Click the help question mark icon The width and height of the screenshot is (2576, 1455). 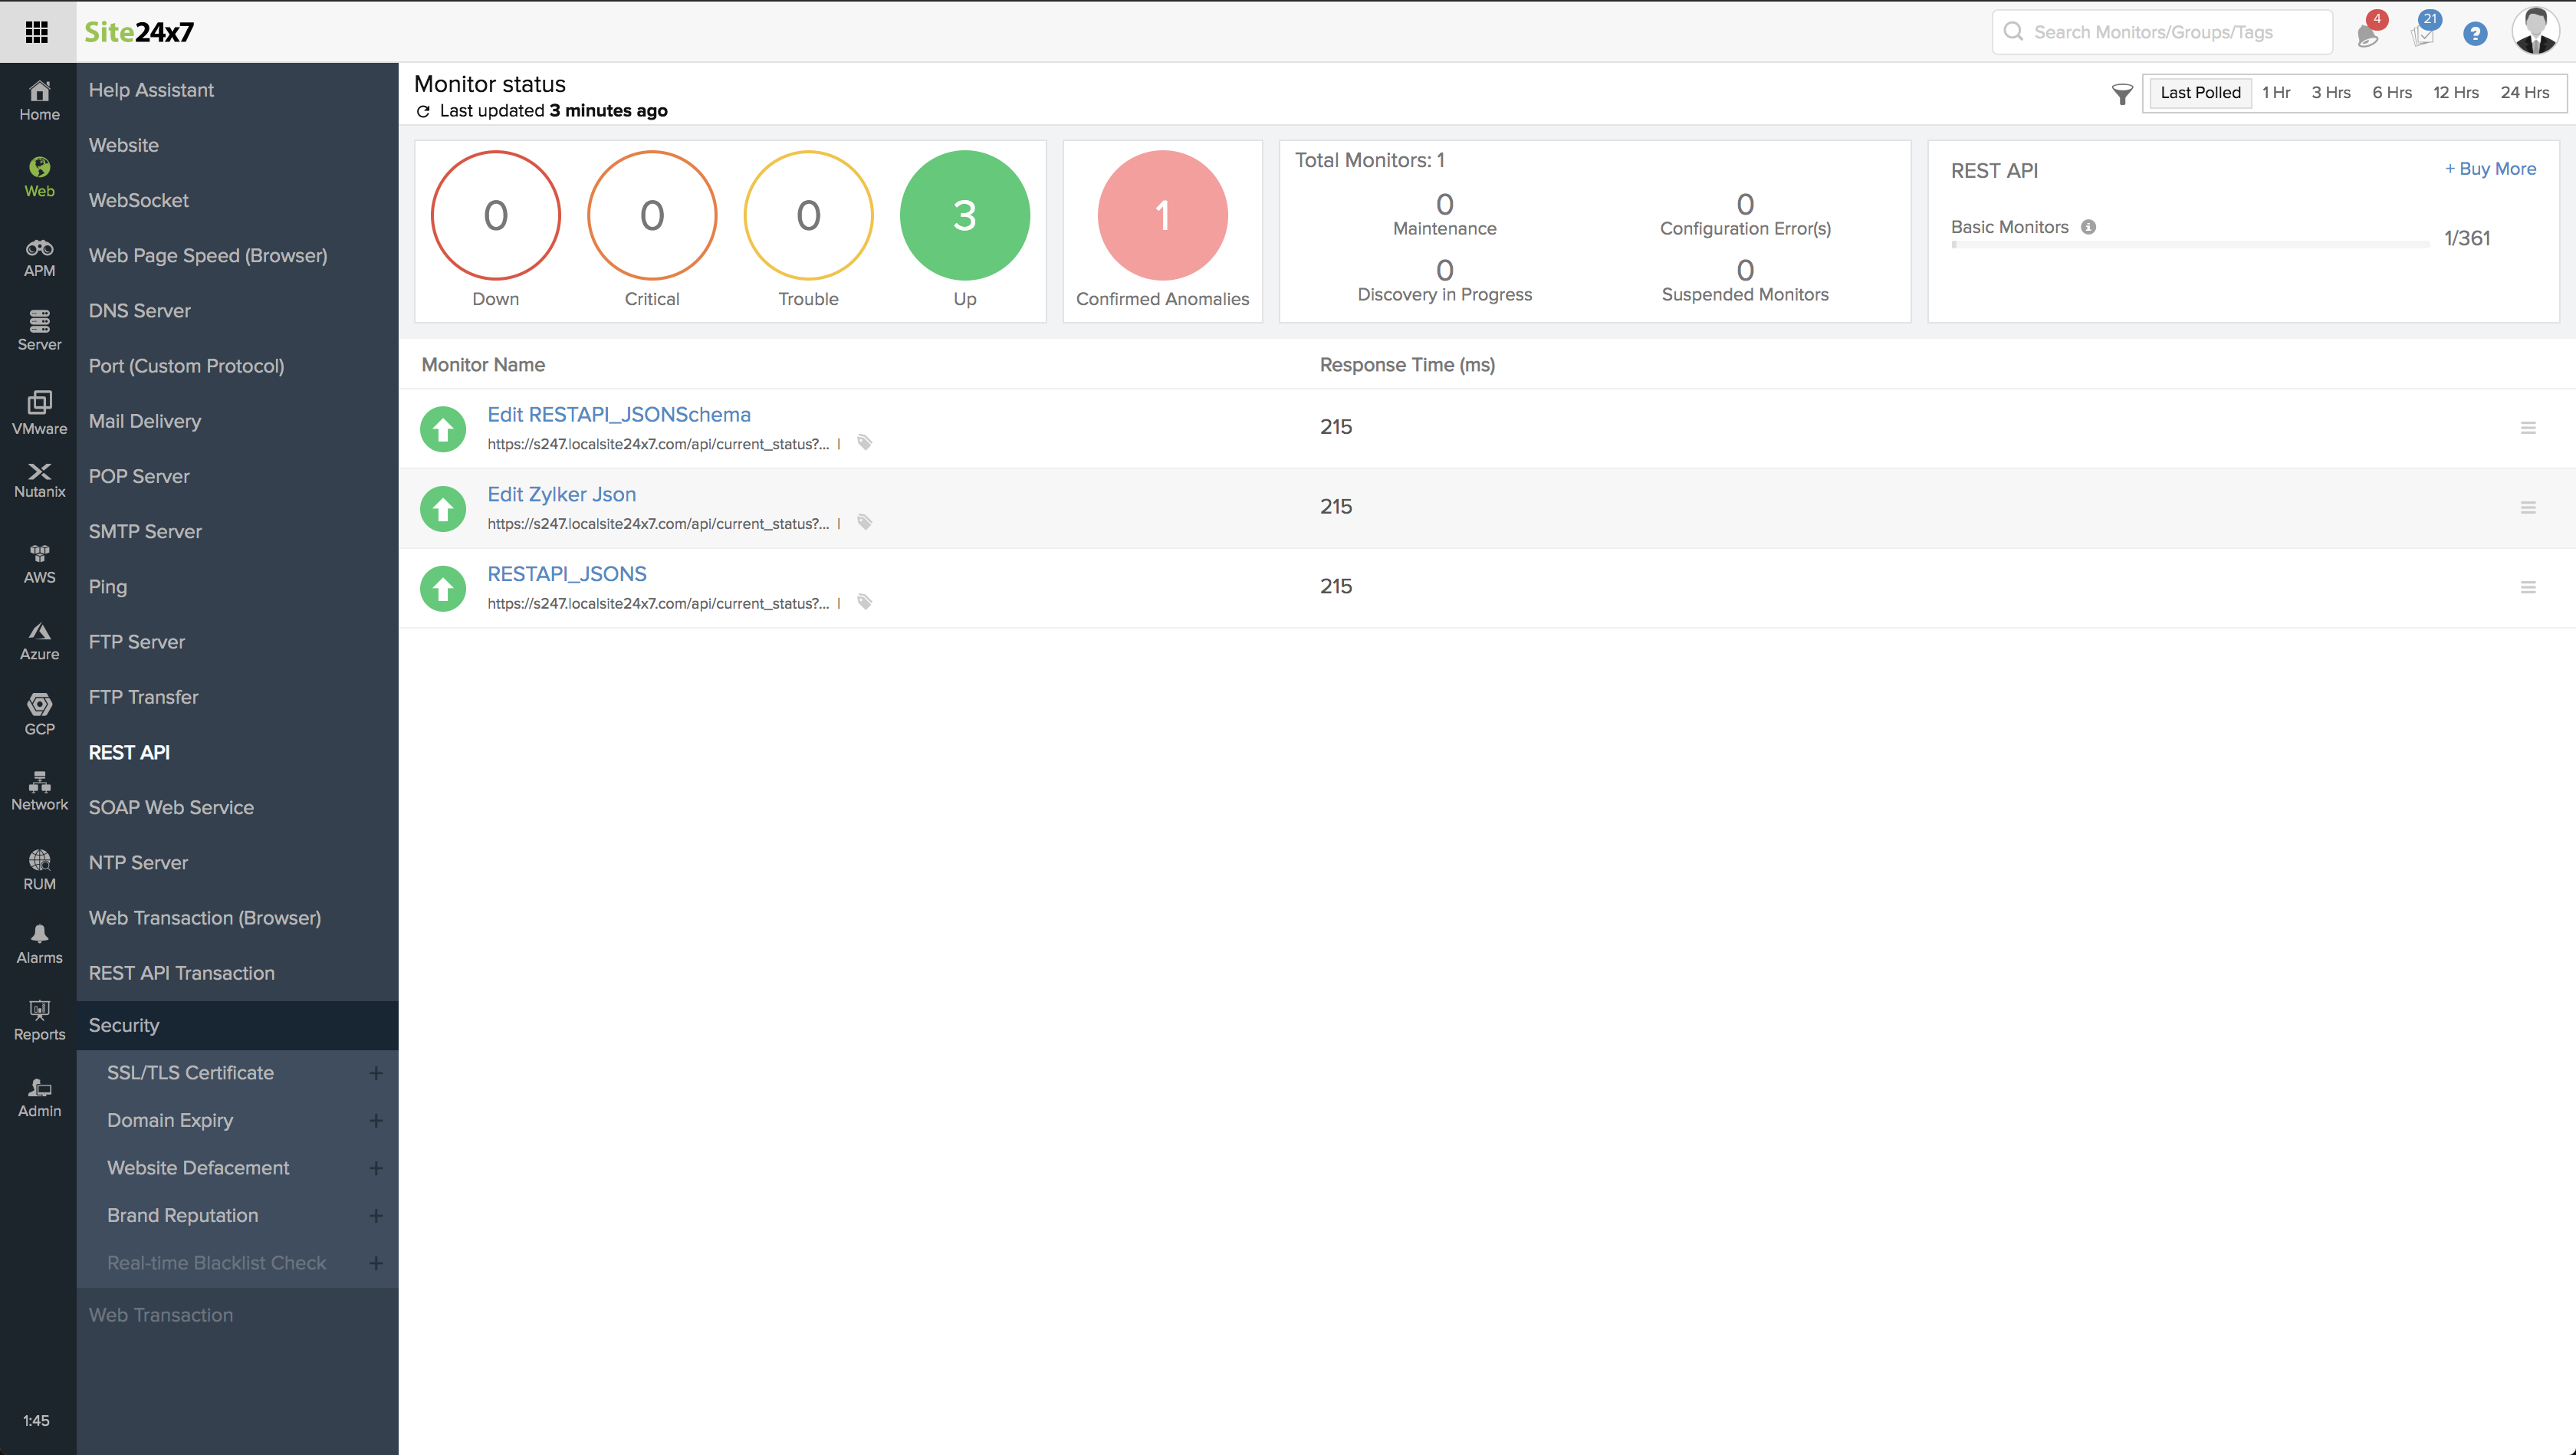(x=2474, y=34)
